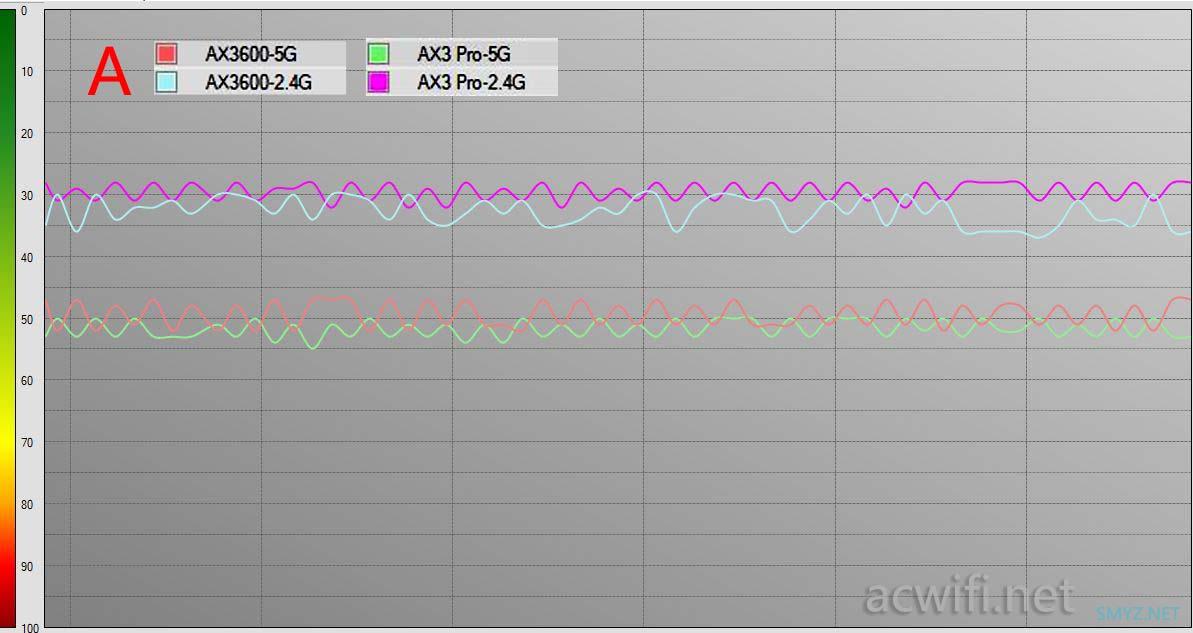Select the AX3600-5G legend label
This screenshot has width=1193, height=633.
pos(251,54)
